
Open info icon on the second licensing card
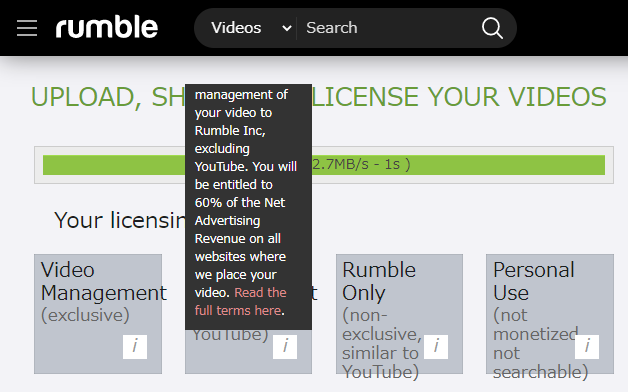pyautogui.click(x=285, y=347)
